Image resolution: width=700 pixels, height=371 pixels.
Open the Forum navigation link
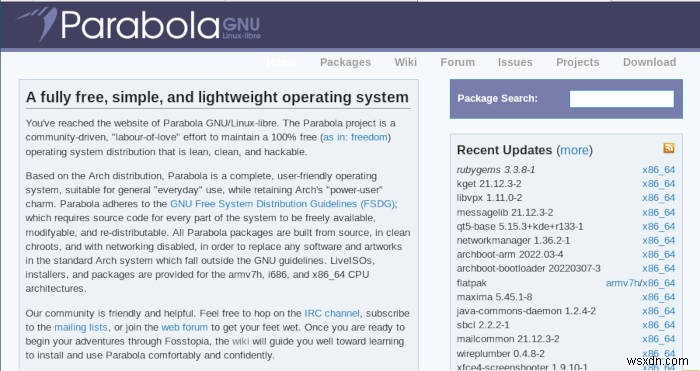(458, 62)
